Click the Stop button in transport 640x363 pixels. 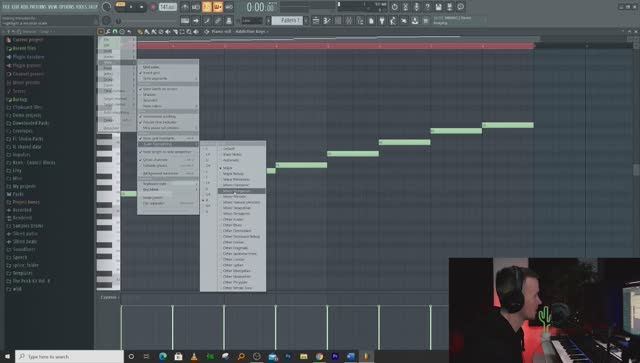[x=141, y=7]
